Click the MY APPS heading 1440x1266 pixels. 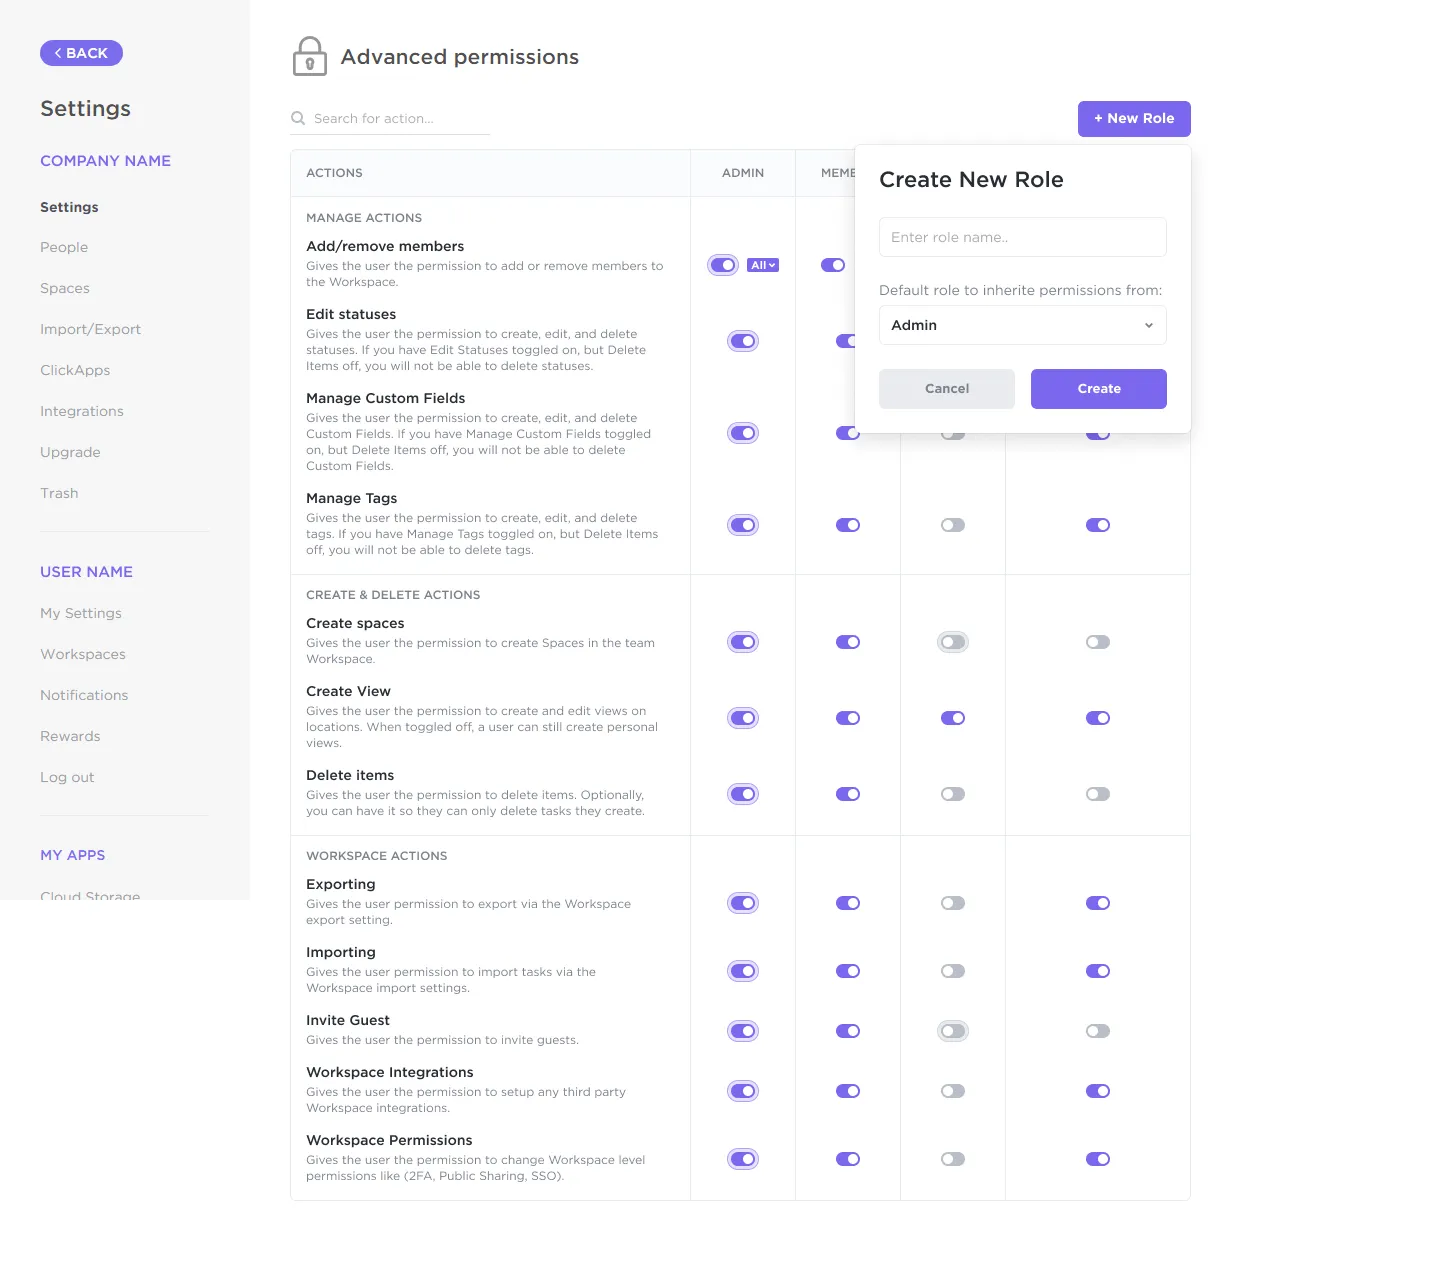72,855
